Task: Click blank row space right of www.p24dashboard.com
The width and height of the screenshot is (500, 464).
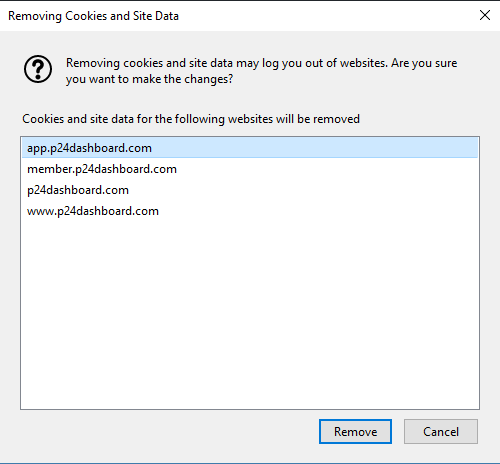Action: pyautogui.click(x=318, y=211)
